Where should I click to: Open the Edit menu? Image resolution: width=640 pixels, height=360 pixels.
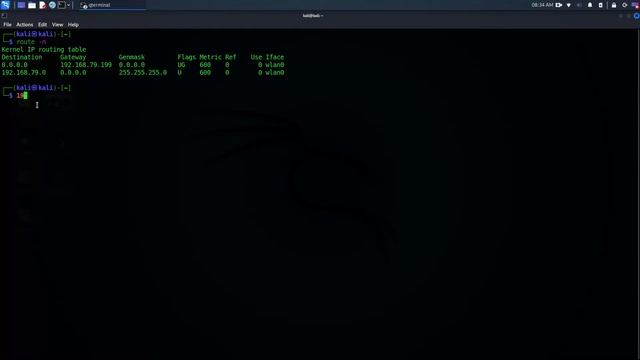[x=42, y=24]
